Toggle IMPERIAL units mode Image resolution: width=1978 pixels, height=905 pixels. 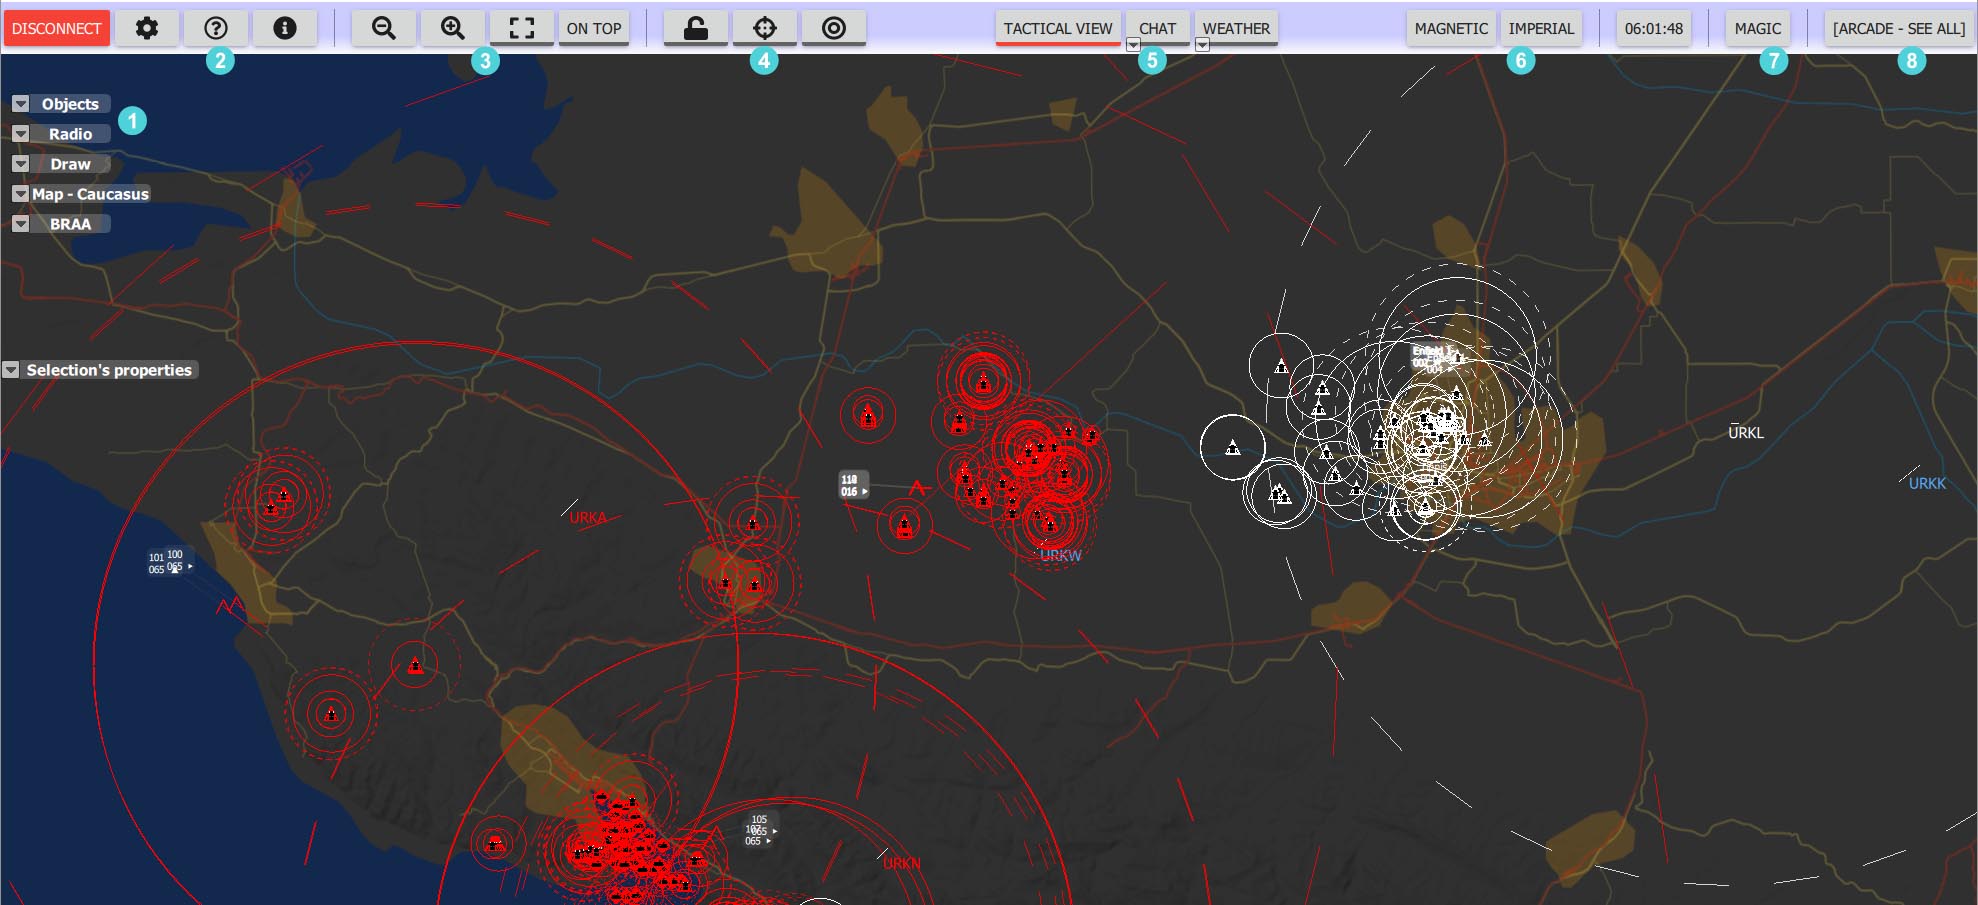coord(1541,28)
